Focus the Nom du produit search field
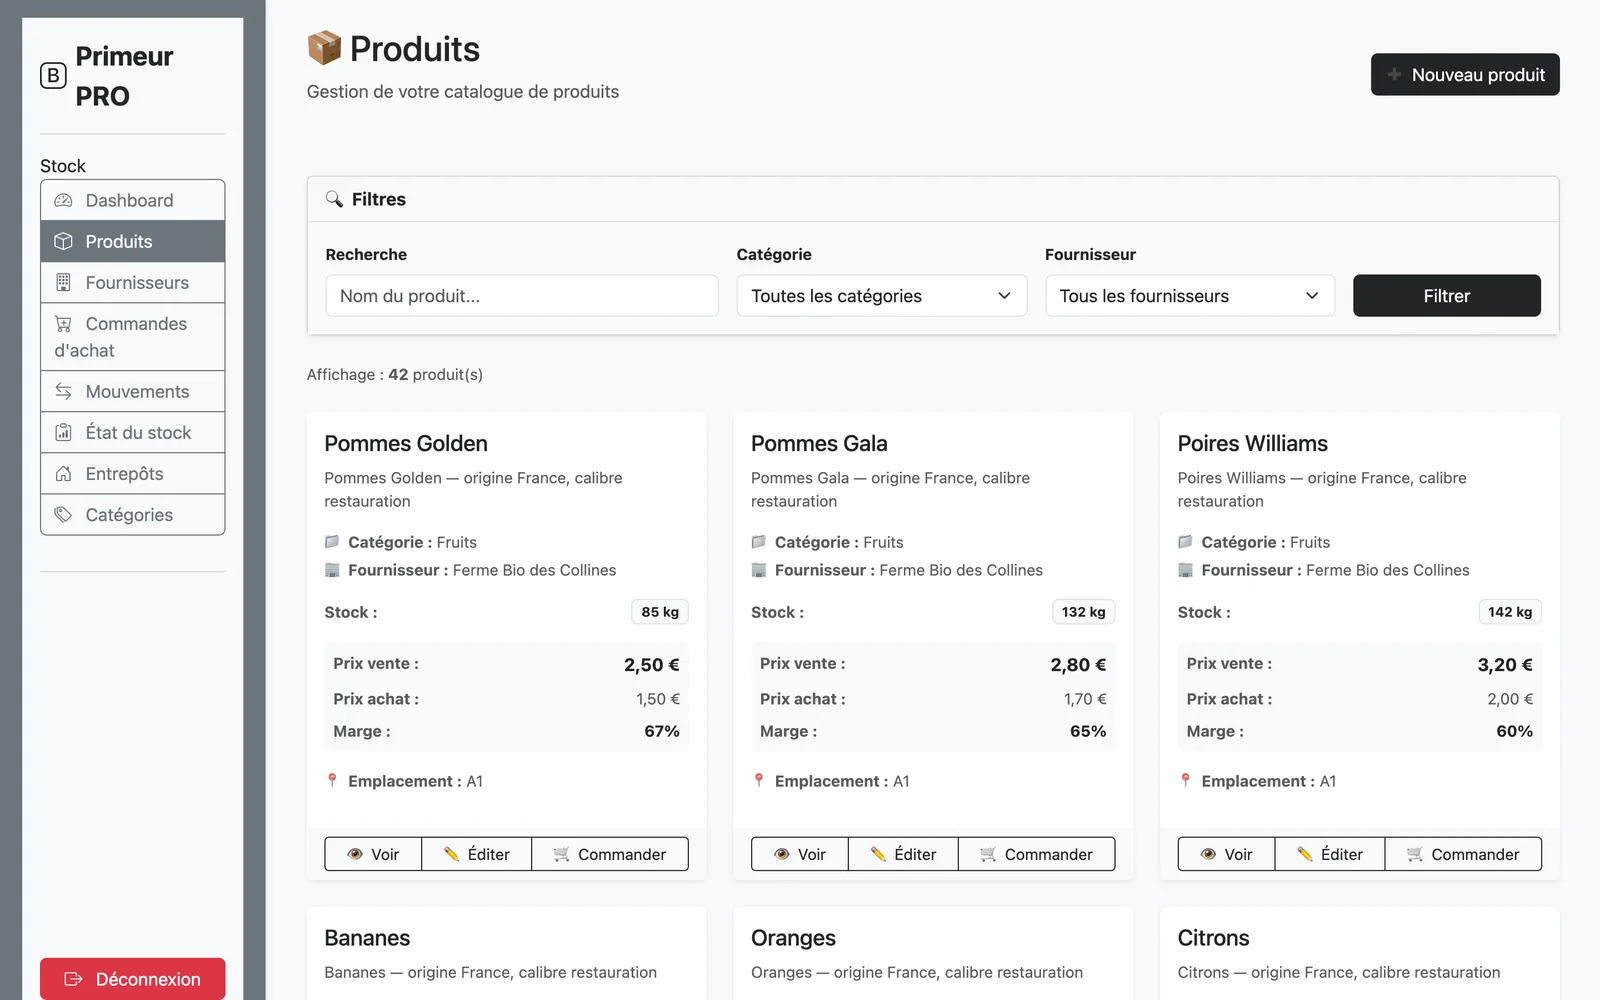 coord(522,296)
